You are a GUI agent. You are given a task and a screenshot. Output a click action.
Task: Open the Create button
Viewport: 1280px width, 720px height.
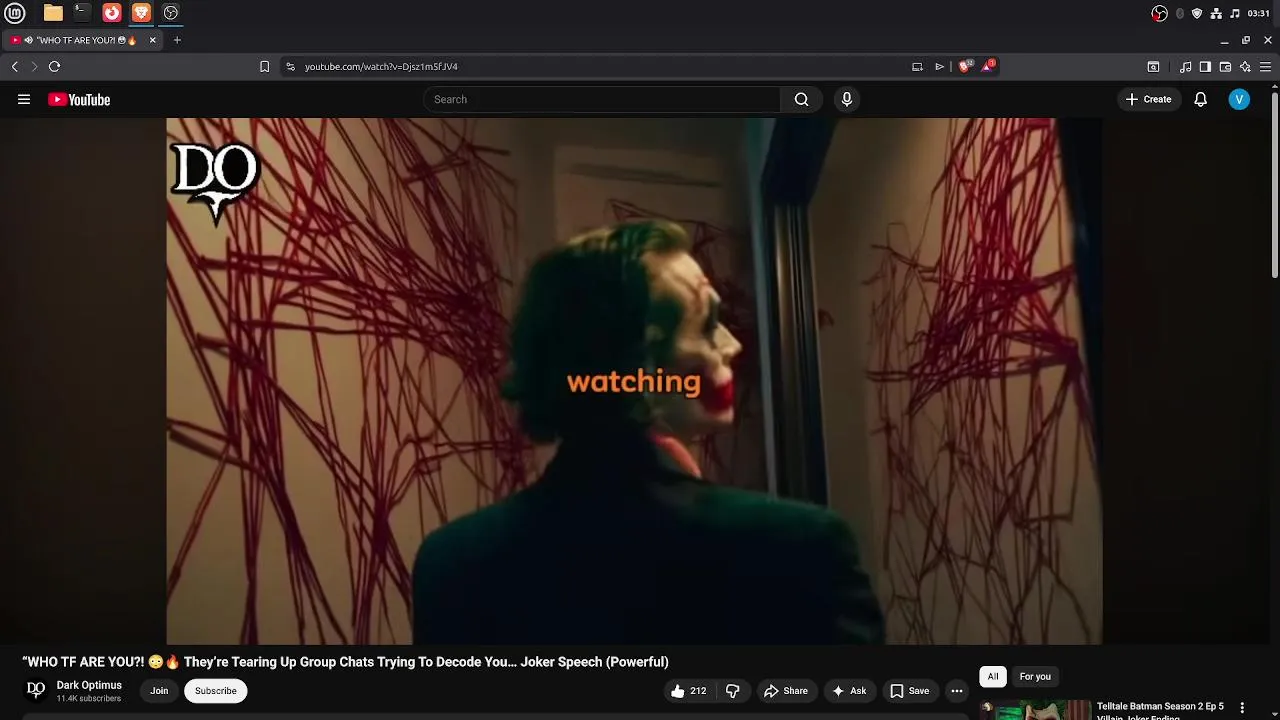coord(1148,99)
